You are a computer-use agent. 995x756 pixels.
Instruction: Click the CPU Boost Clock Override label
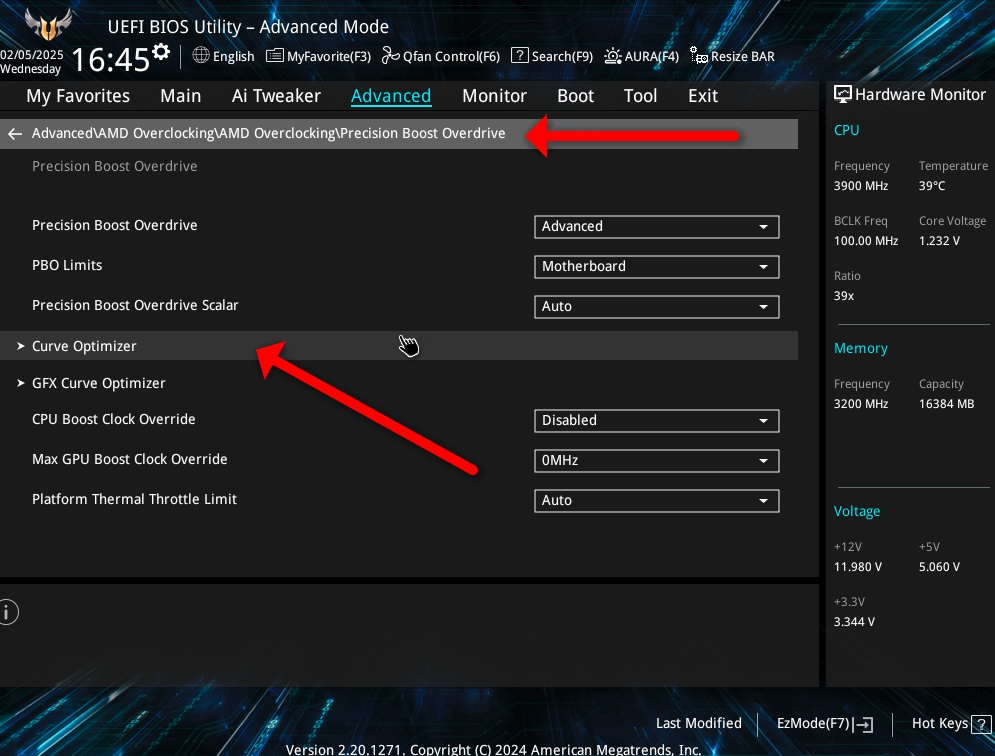pos(114,419)
